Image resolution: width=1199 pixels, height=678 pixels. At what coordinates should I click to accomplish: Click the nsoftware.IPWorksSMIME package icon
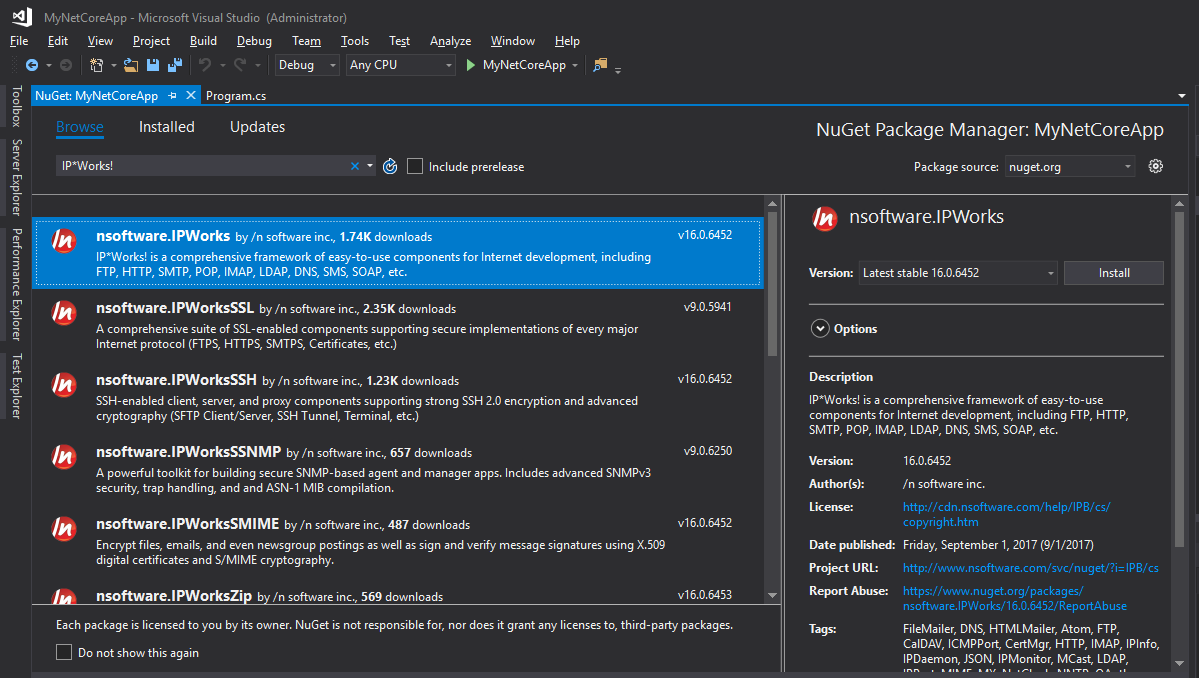point(63,528)
